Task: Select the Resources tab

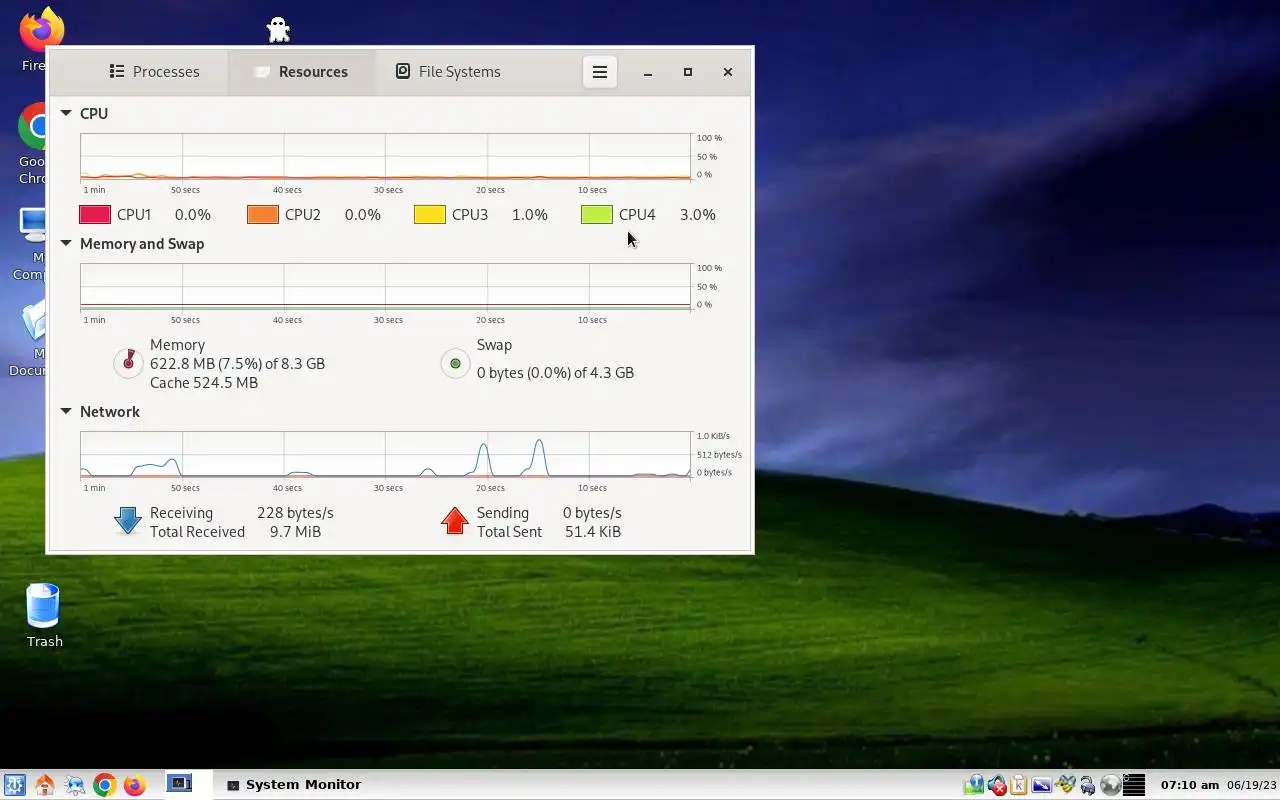Action: point(301,72)
